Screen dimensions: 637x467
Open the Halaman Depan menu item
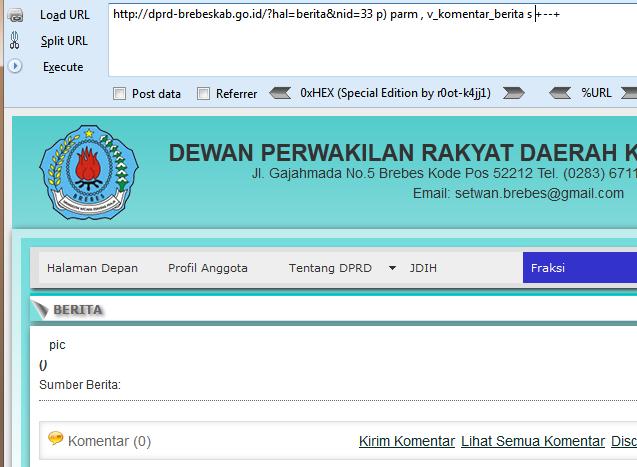(92, 268)
